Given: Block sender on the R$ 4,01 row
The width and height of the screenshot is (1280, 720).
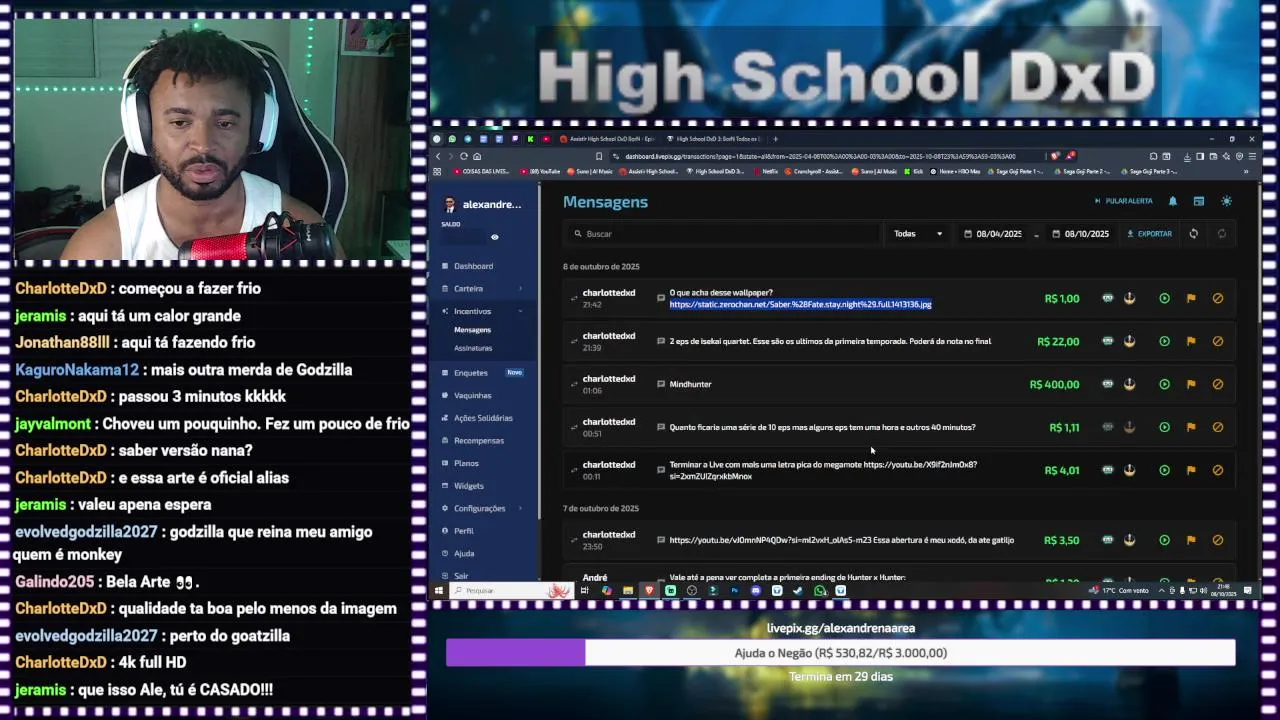Looking at the screenshot, I should [1218, 470].
